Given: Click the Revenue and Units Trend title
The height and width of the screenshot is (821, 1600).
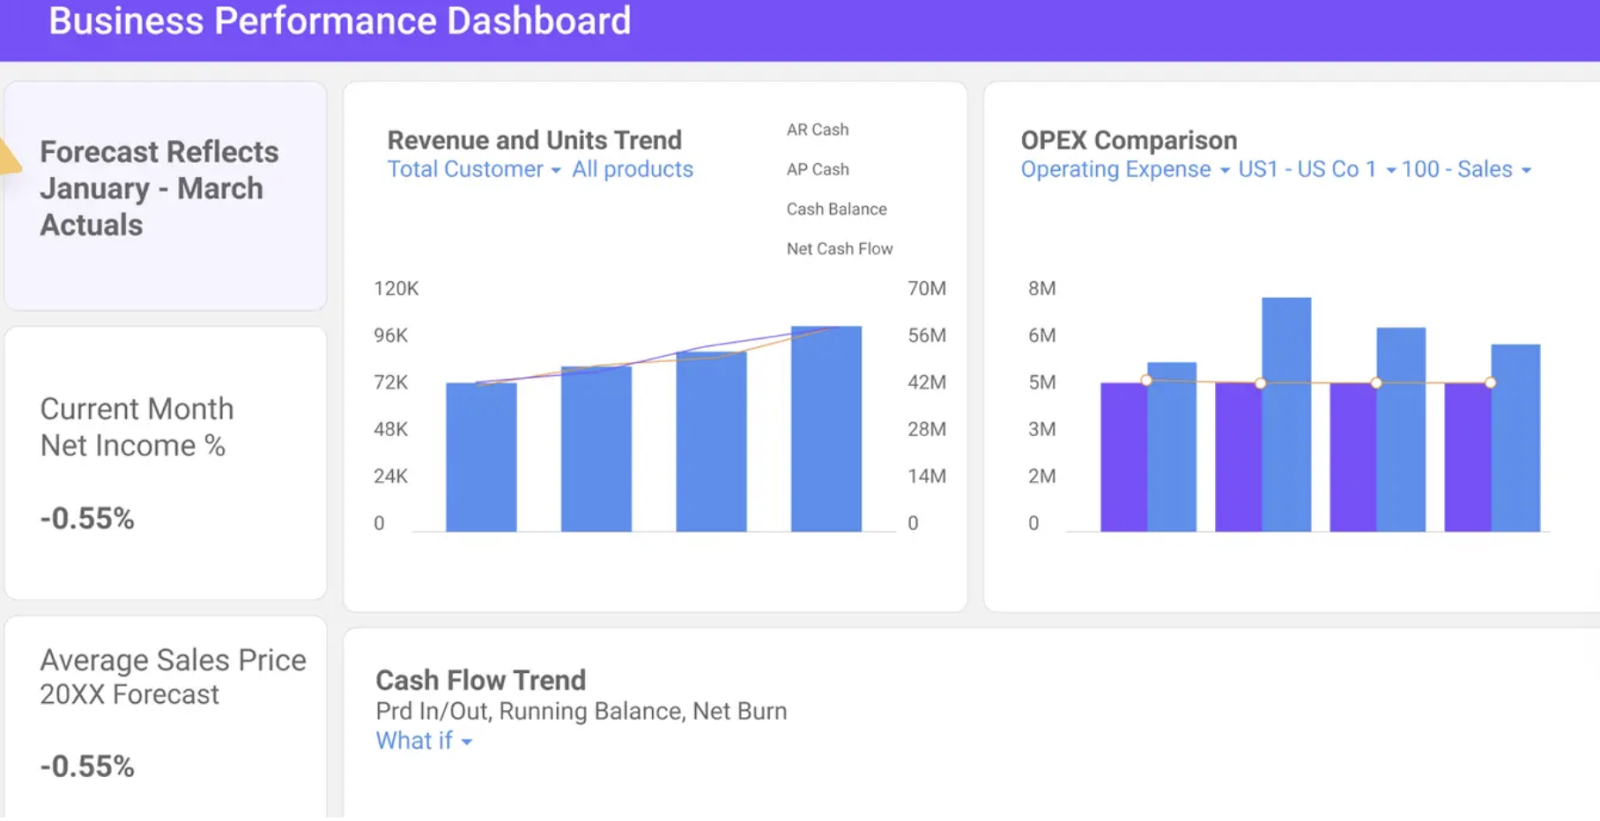Looking at the screenshot, I should (534, 140).
